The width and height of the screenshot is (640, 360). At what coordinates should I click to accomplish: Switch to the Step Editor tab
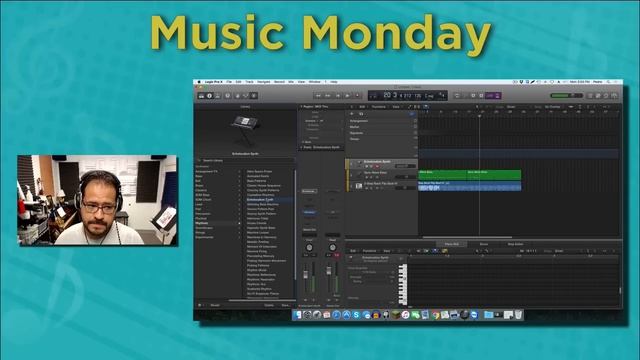tap(516, 244)
